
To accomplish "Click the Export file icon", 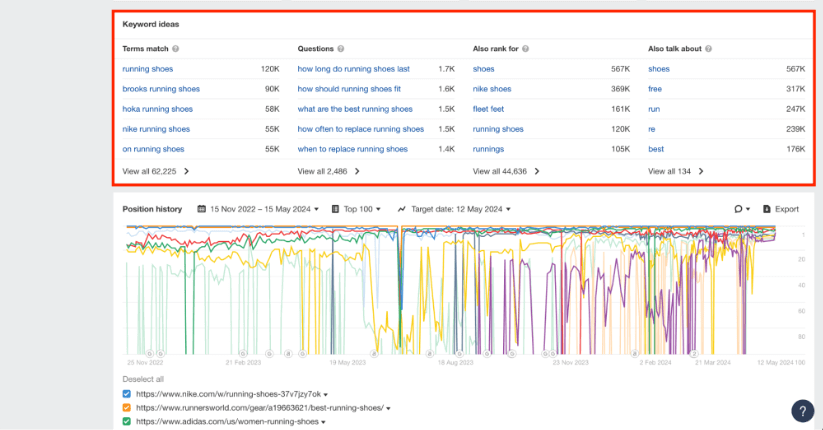I will [x=767, y=209].
